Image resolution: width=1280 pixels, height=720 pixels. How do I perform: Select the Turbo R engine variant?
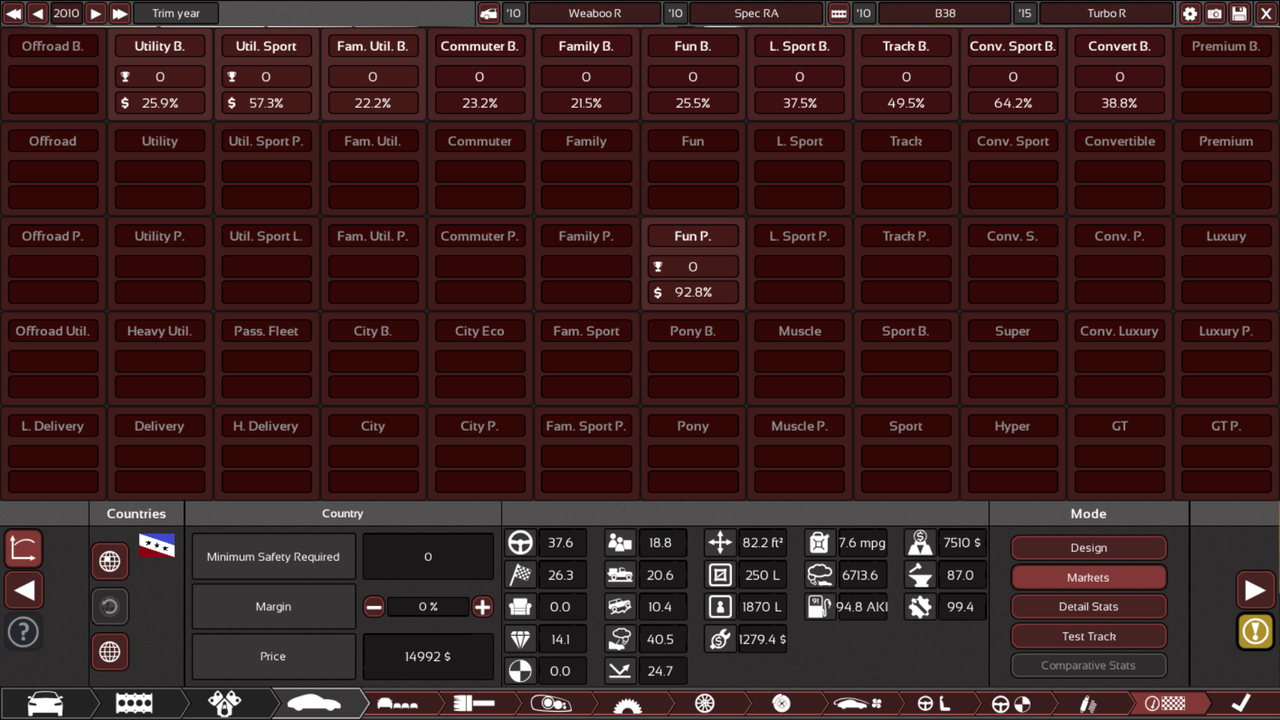click(1106, 14)
